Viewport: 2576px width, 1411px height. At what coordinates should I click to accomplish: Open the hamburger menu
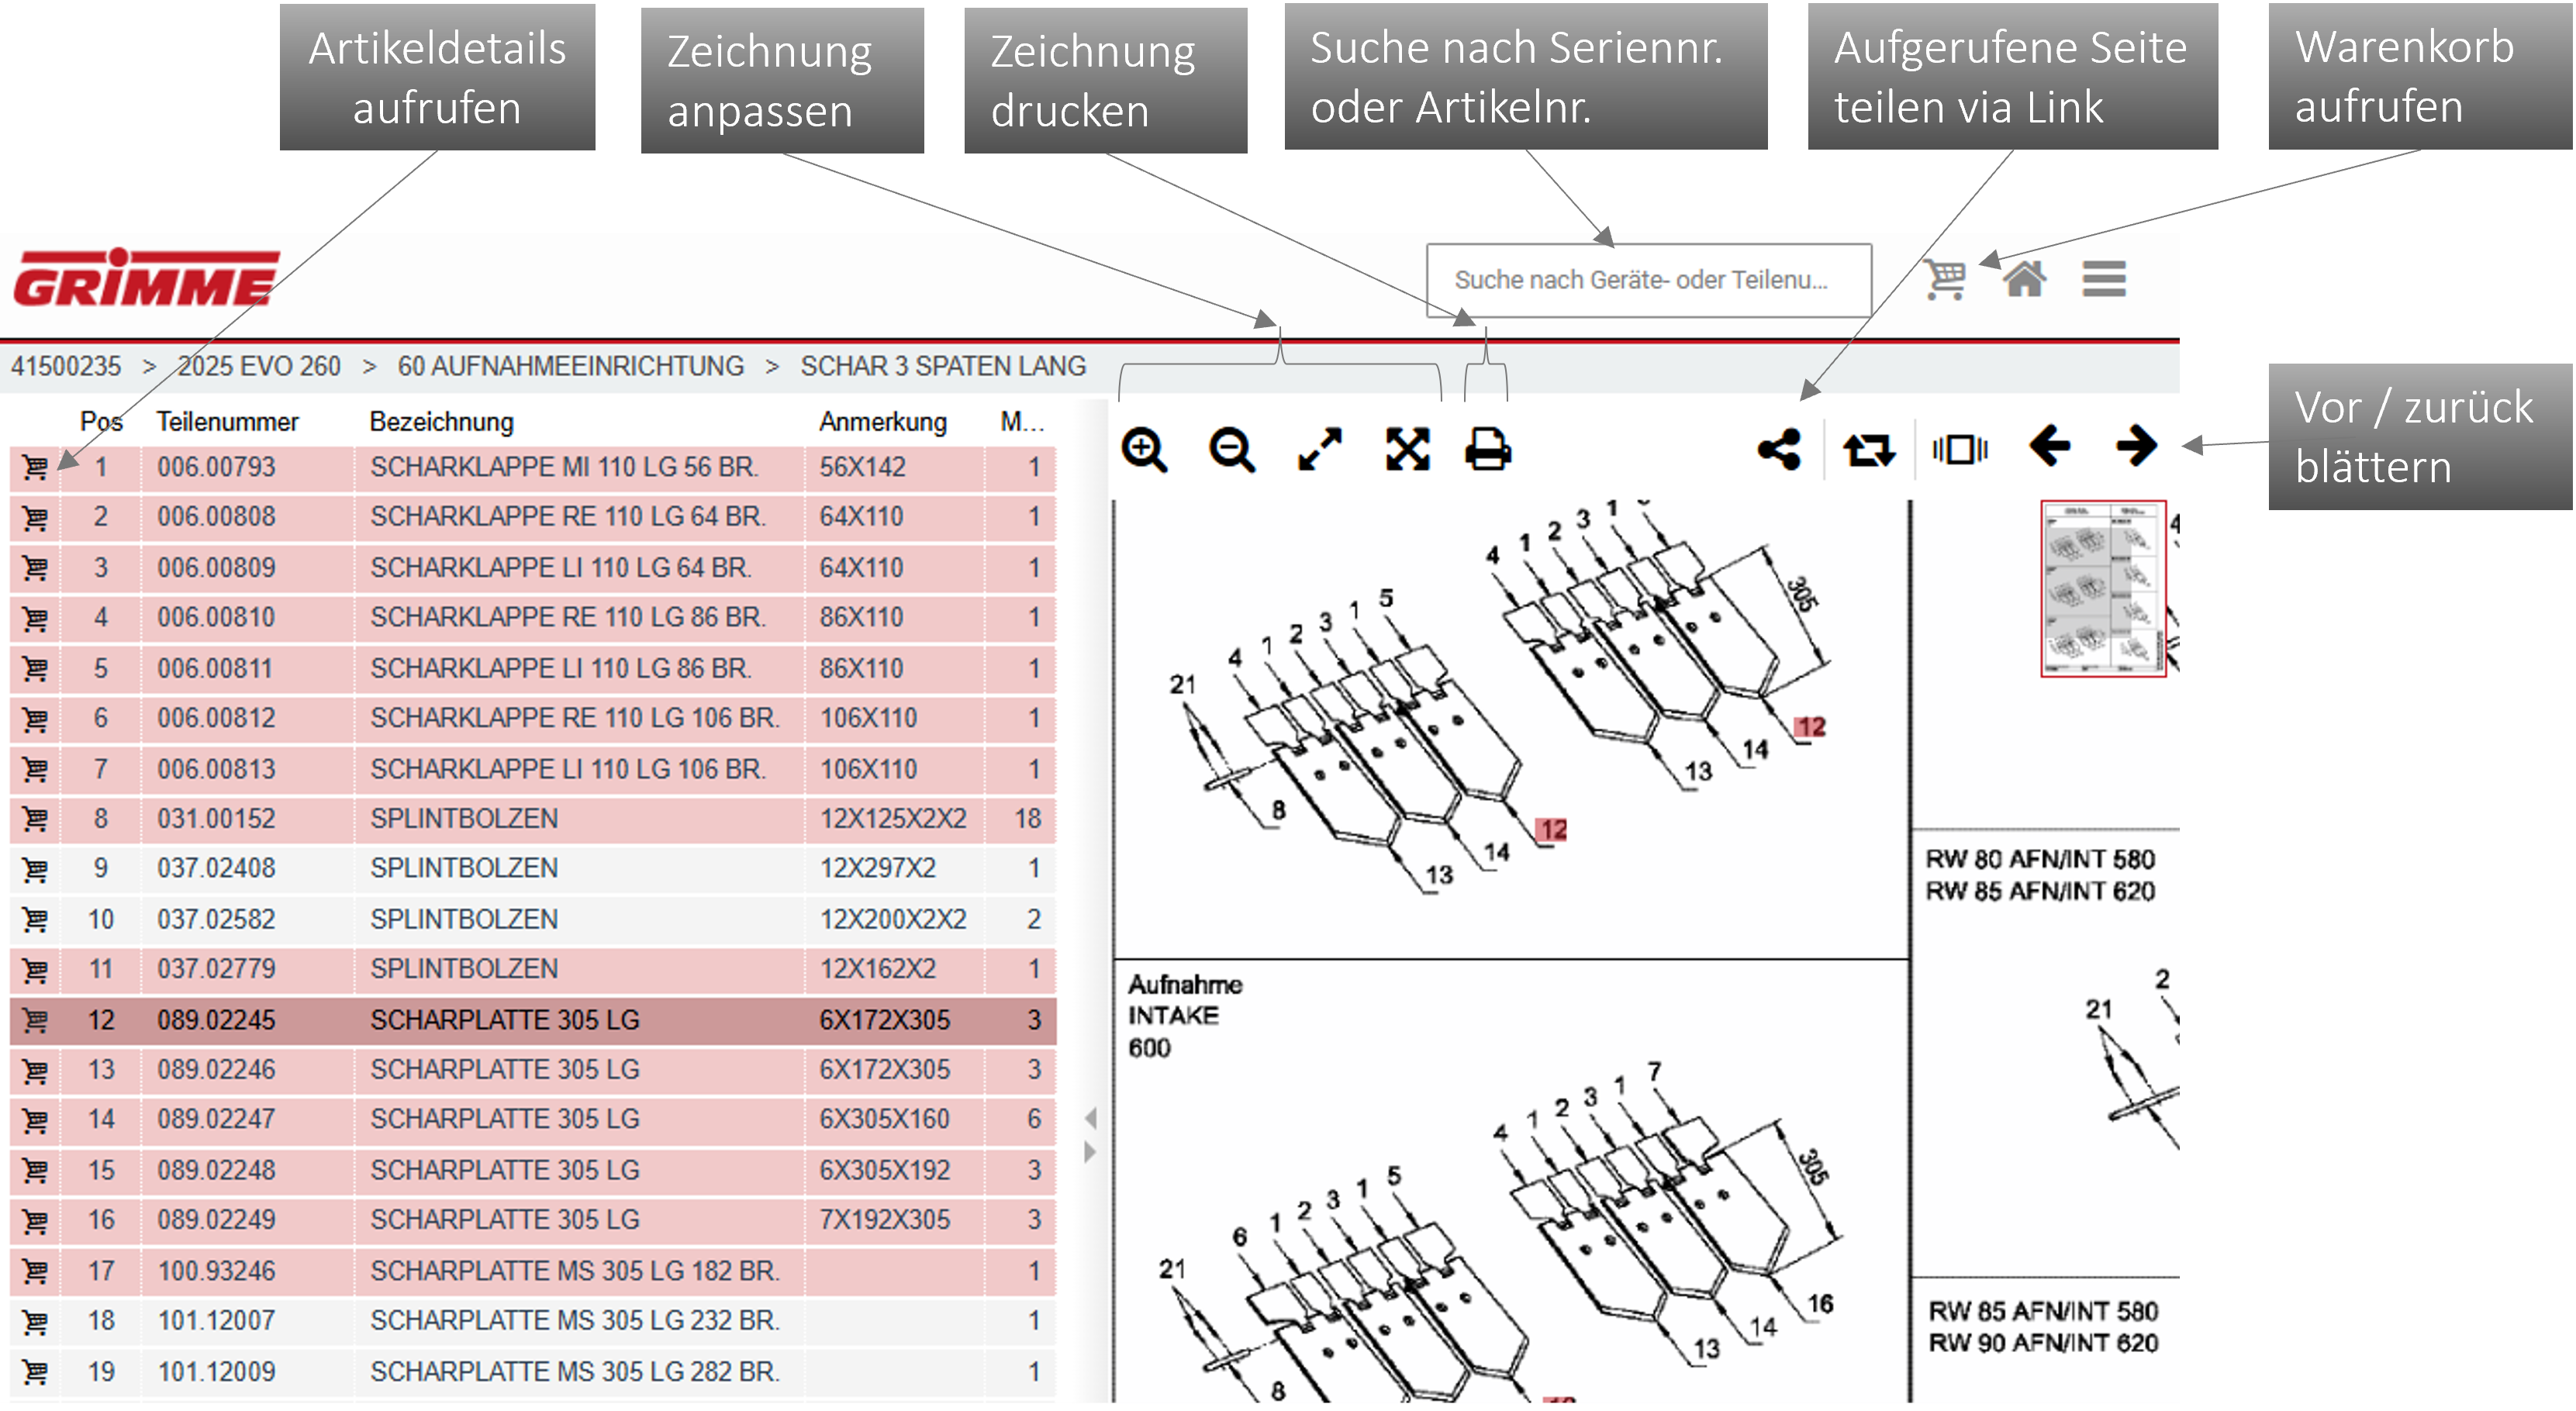2104,279
